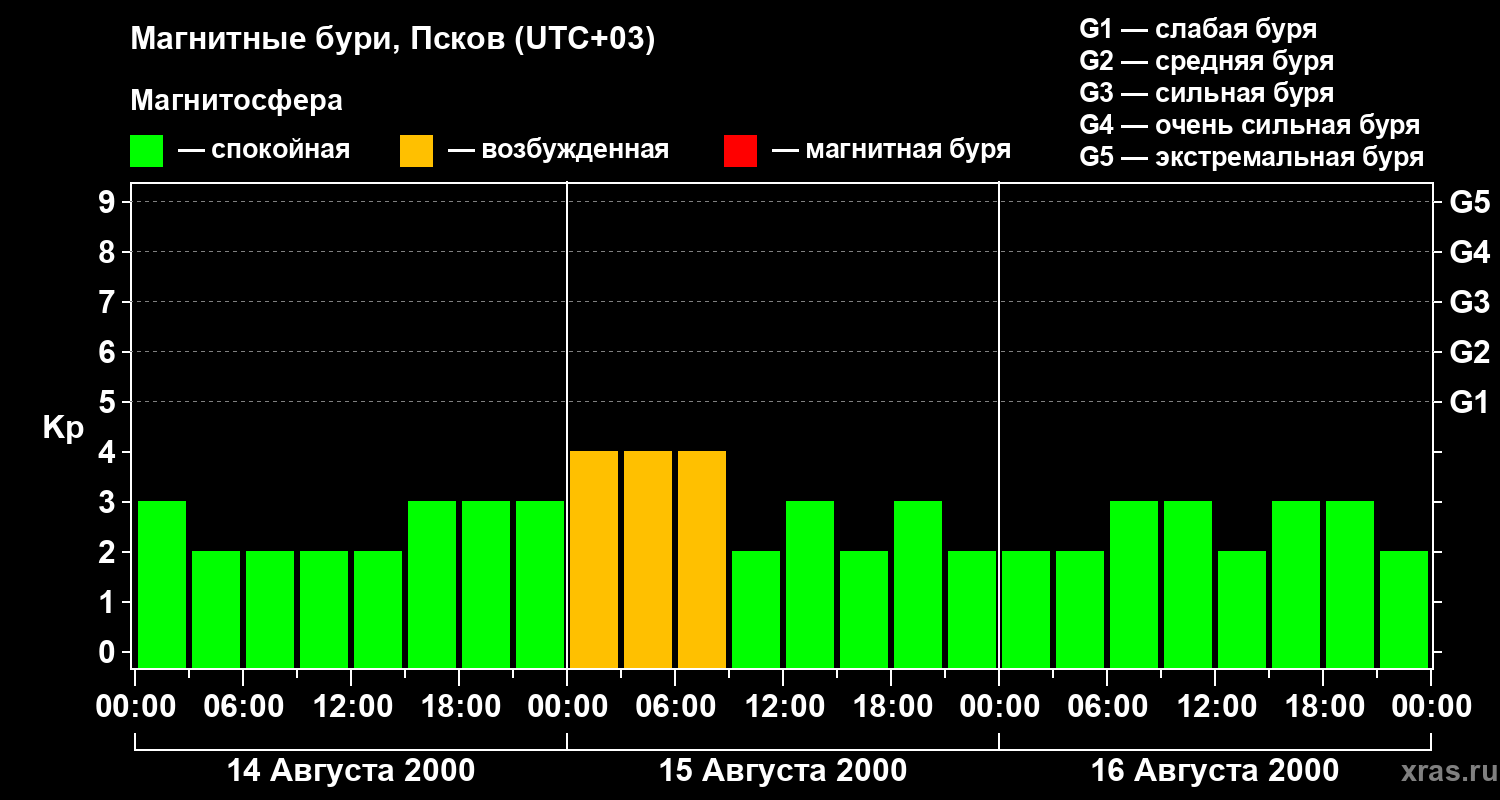Screen dimensions: 1500x800
Task: Click the orange 'возбужденная' legend swatch
Action: [416, 151]
